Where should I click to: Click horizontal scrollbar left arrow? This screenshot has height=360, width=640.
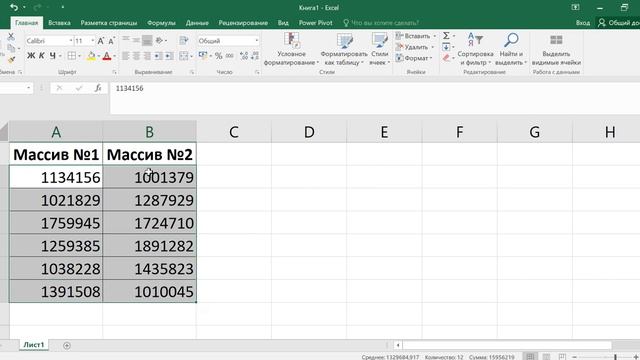pyautogui.click(x=398, y=345)
